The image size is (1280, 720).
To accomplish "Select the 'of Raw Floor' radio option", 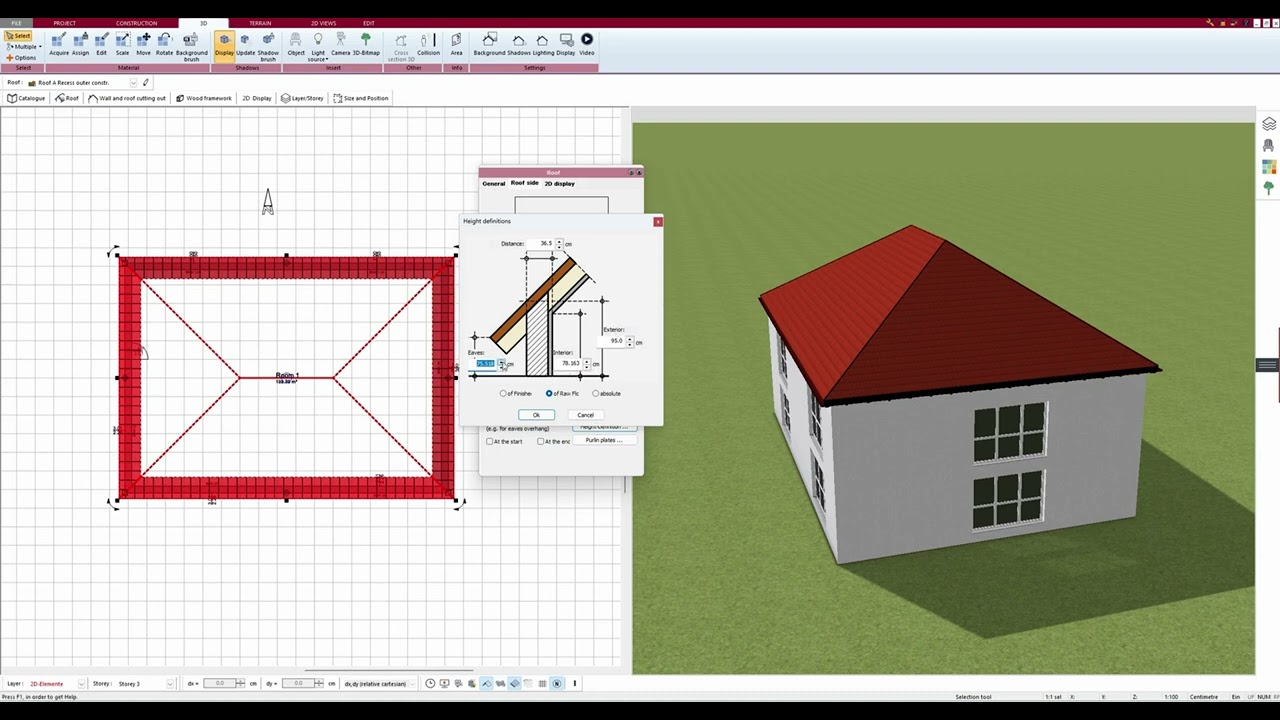I will (x=563, y=393).
